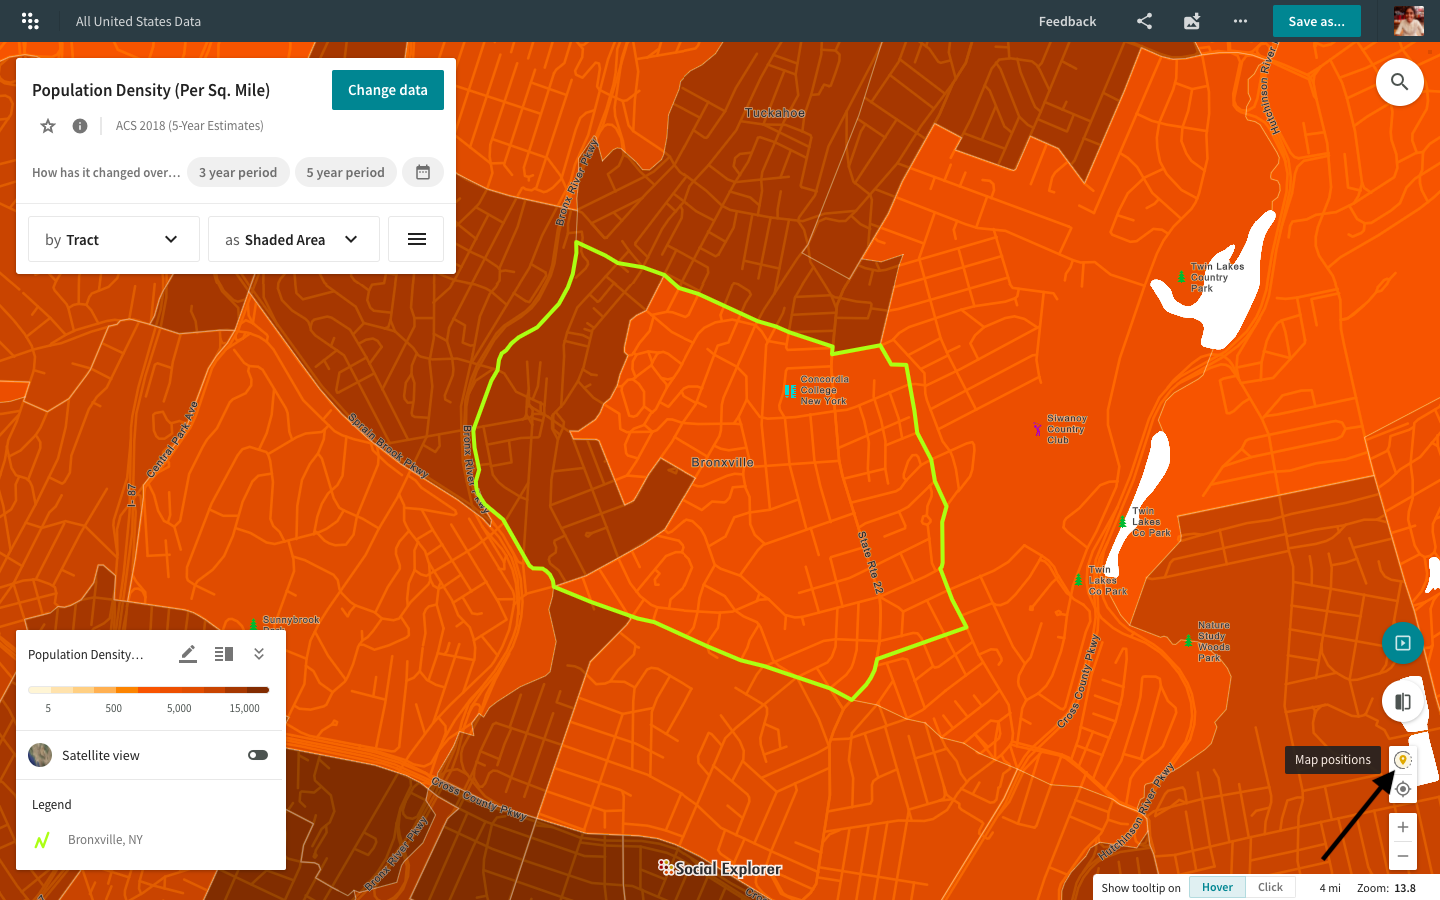
Task: Click the population density color scale
Action: point(148,689)
